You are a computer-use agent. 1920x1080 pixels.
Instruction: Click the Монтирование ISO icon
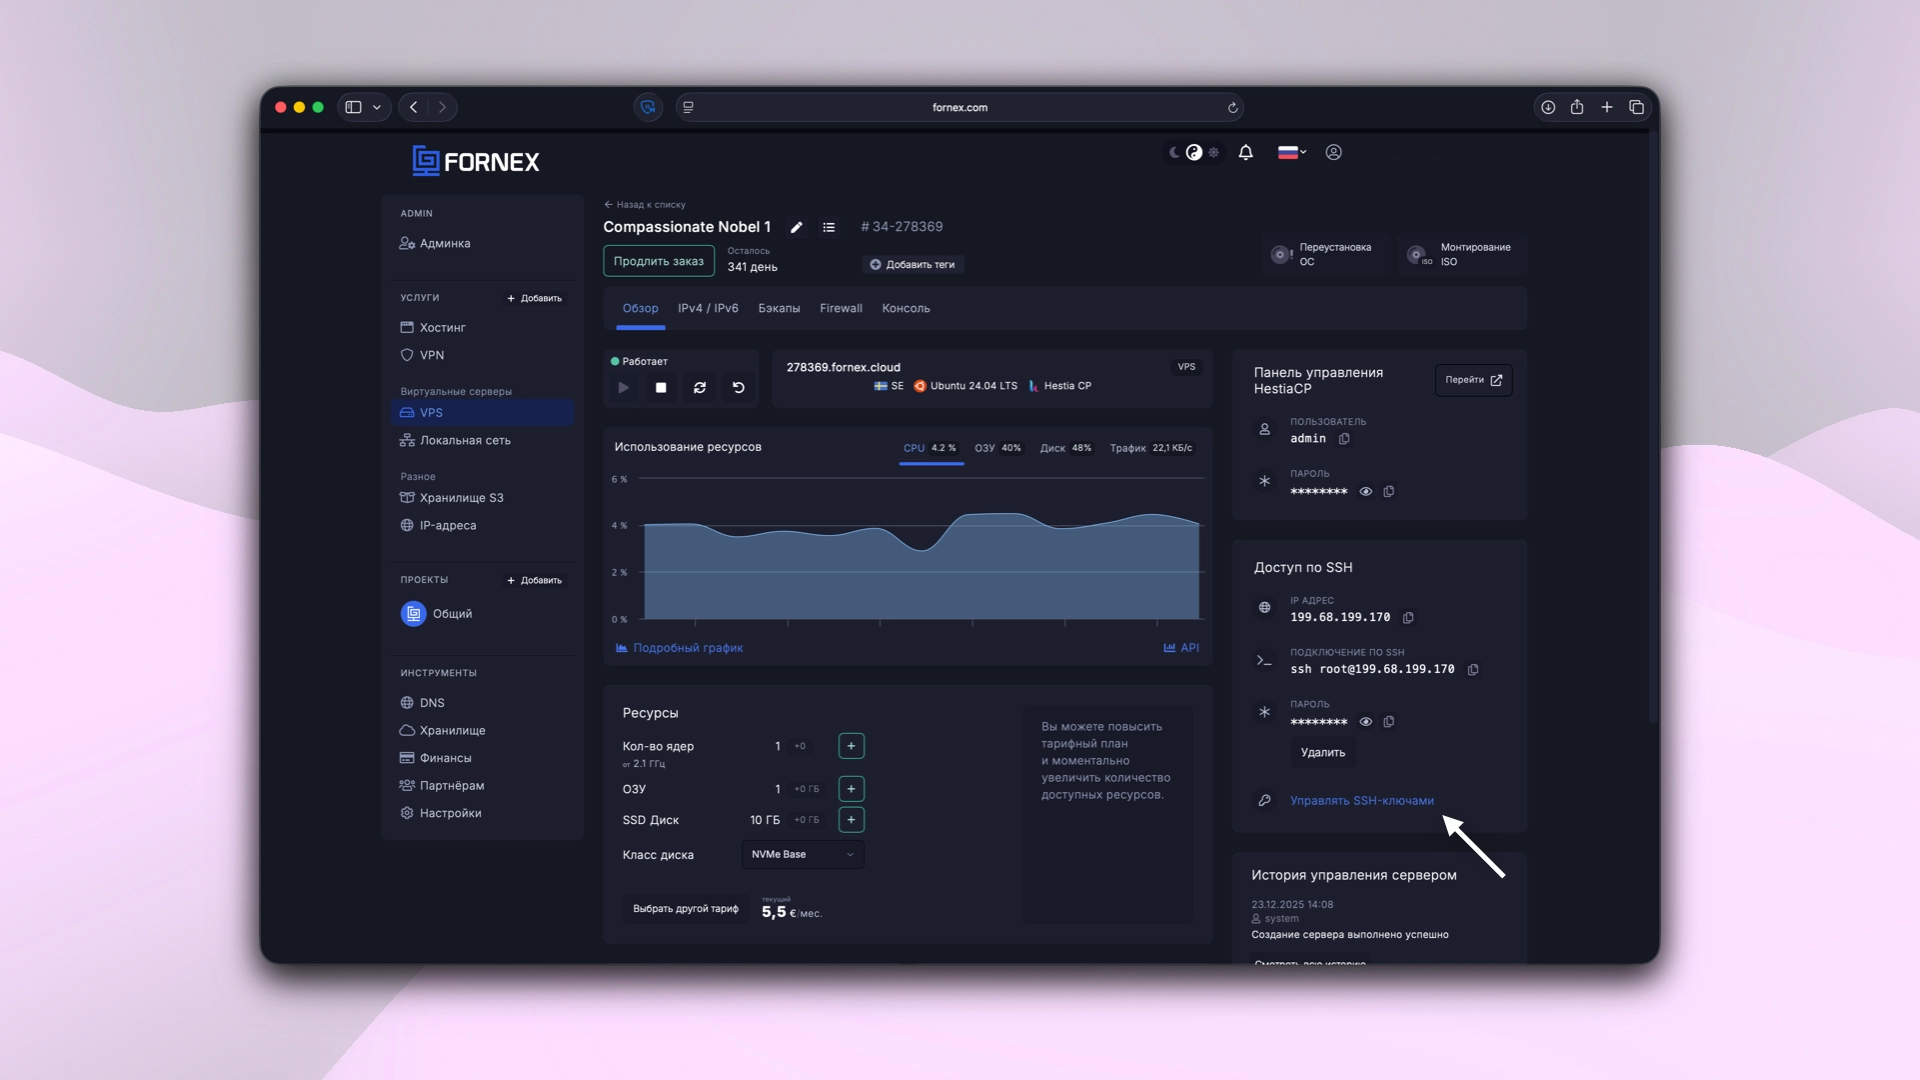(1418, 254)
